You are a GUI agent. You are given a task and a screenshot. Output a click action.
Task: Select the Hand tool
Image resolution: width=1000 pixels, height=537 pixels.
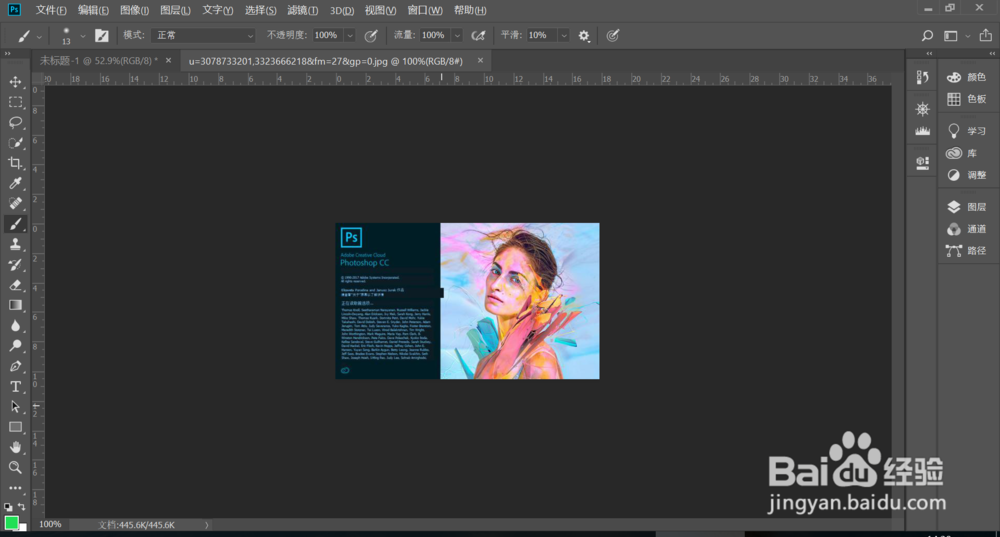pyautogui.click(x=15, y=447)
